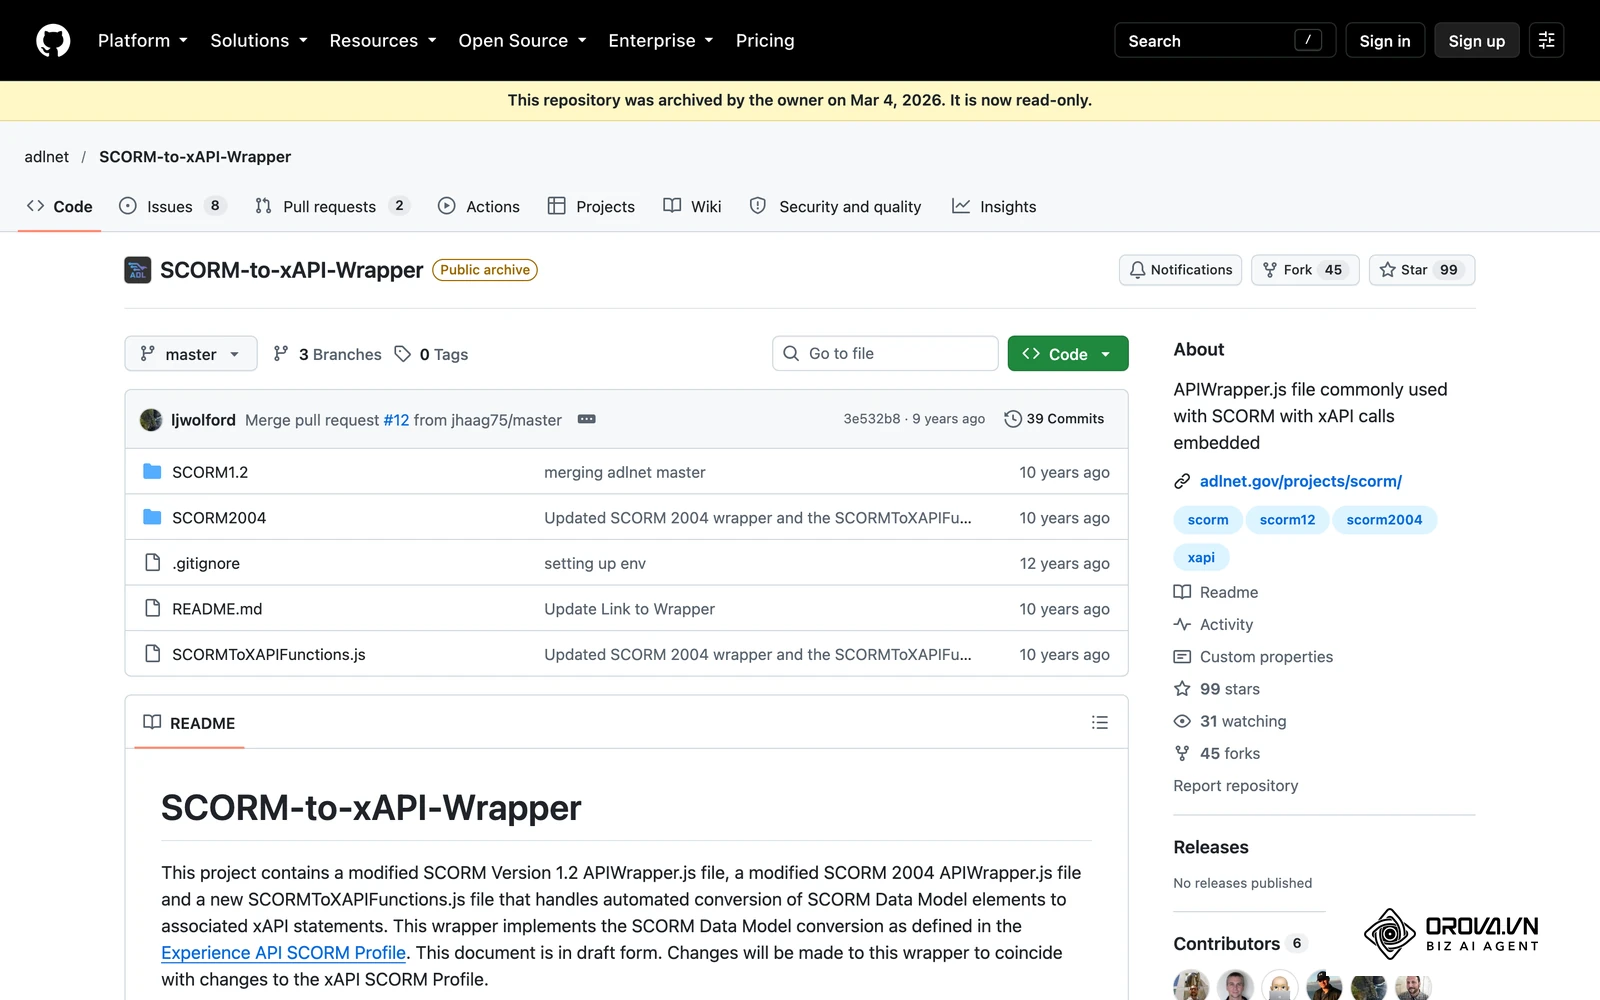This screenshot has height=1000, width=1600.
Task: Click the SCORMToXAPIFunctions.js file icon
Action: click(x=152, y=654)
